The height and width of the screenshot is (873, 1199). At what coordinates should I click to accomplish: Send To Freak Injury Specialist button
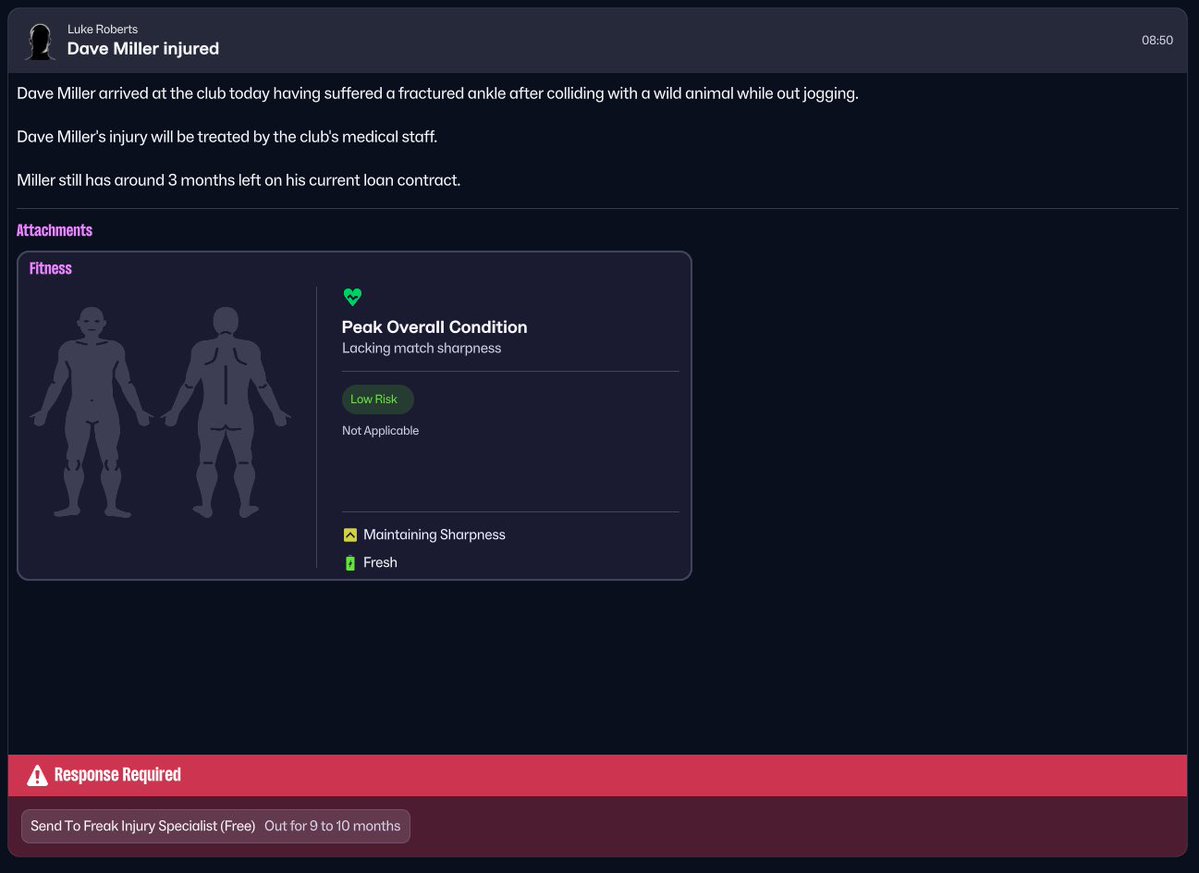[216, 826]
